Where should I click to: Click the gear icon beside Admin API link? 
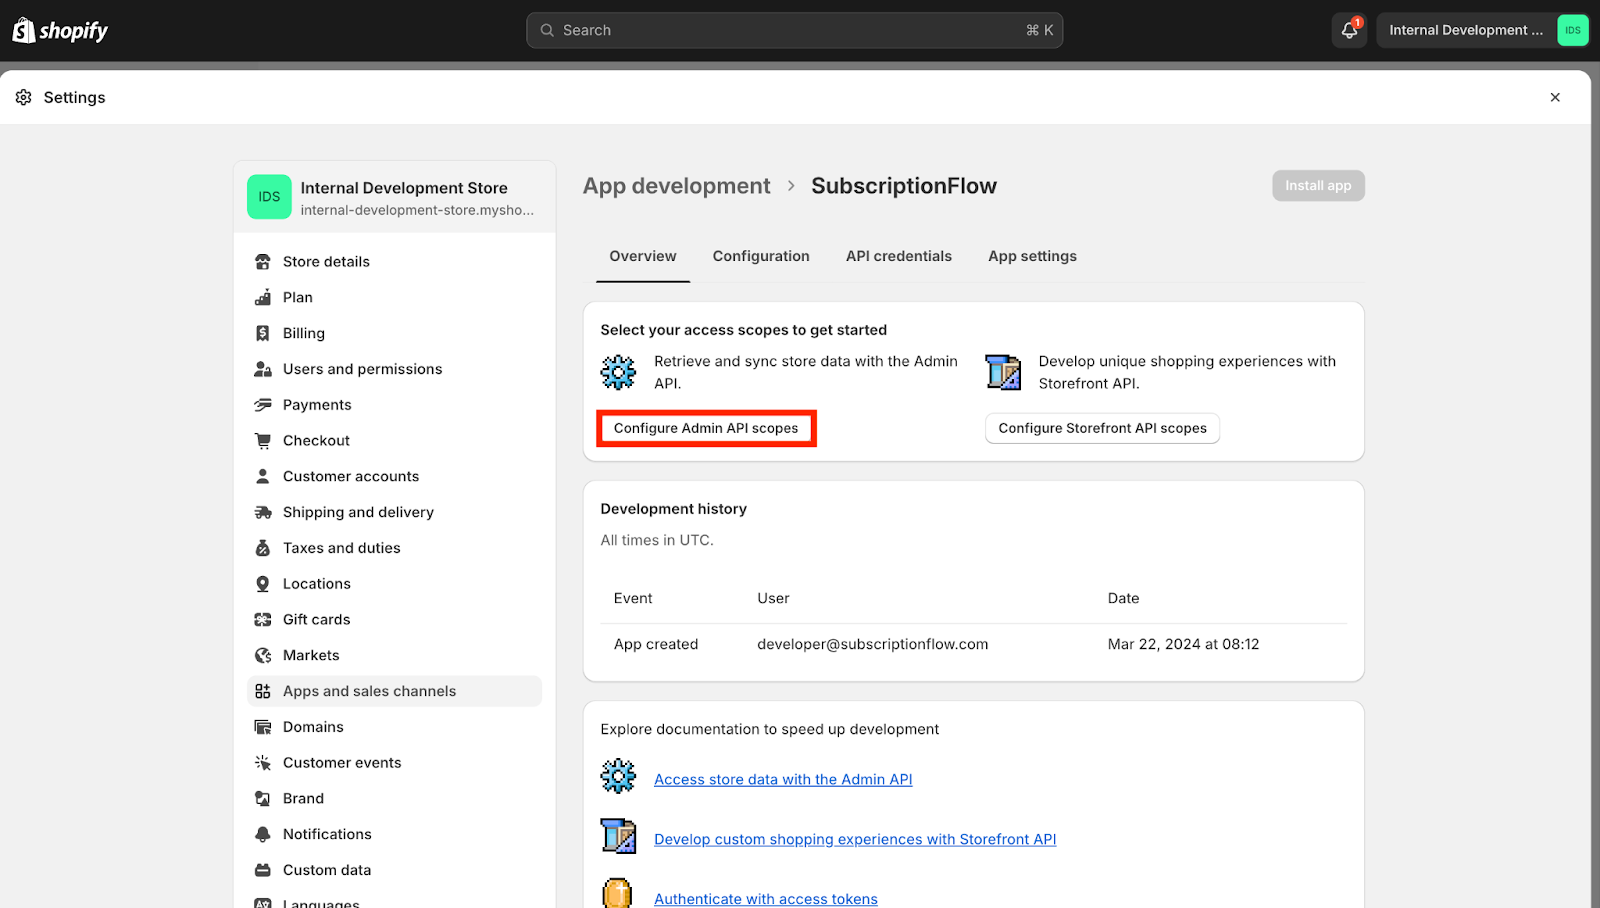click(x=618, y=776)
